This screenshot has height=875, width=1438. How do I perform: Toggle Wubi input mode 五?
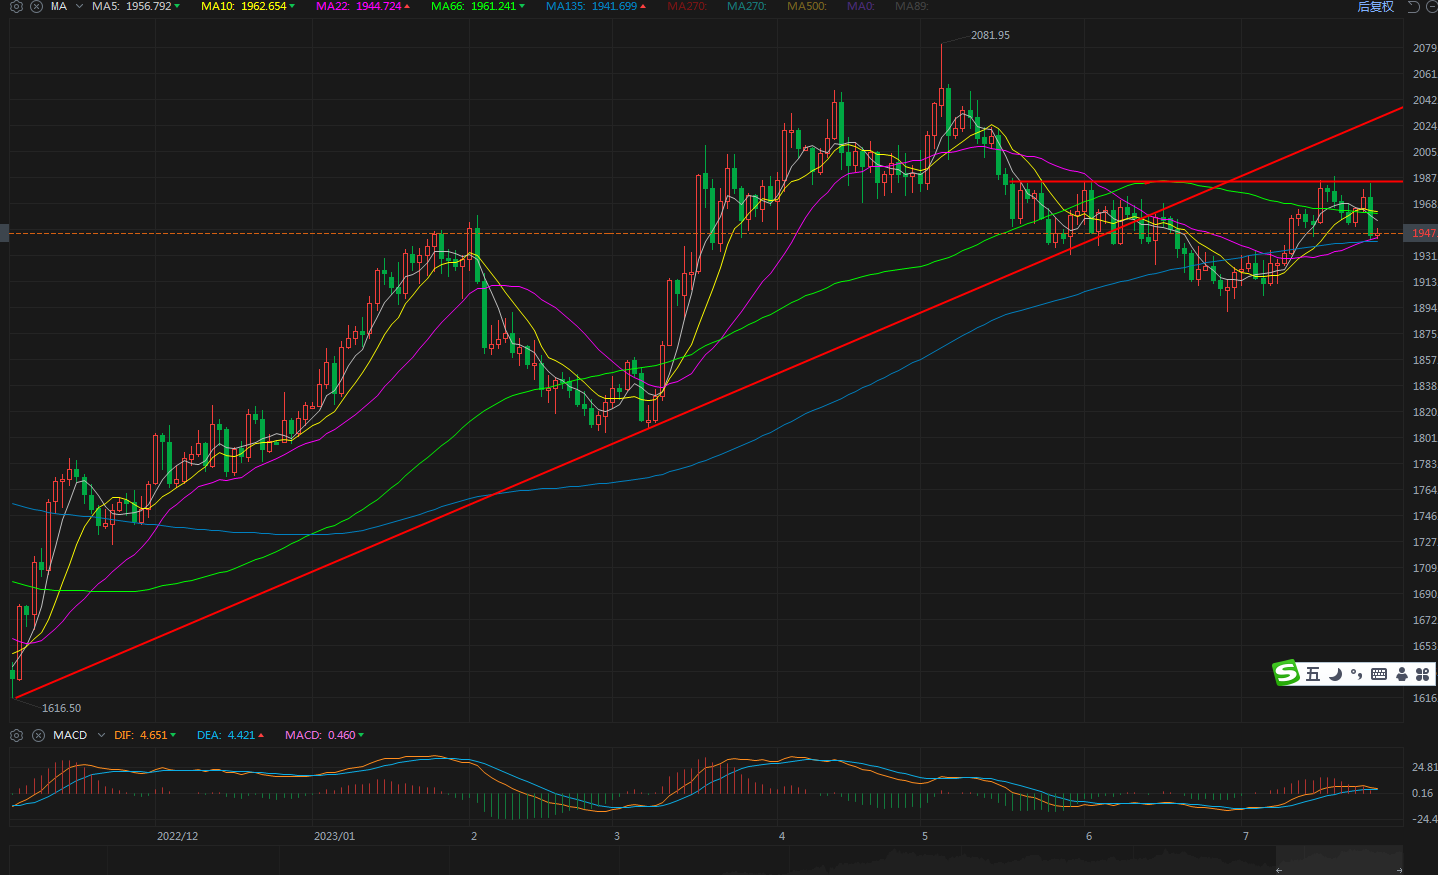tap(1313, 674)
